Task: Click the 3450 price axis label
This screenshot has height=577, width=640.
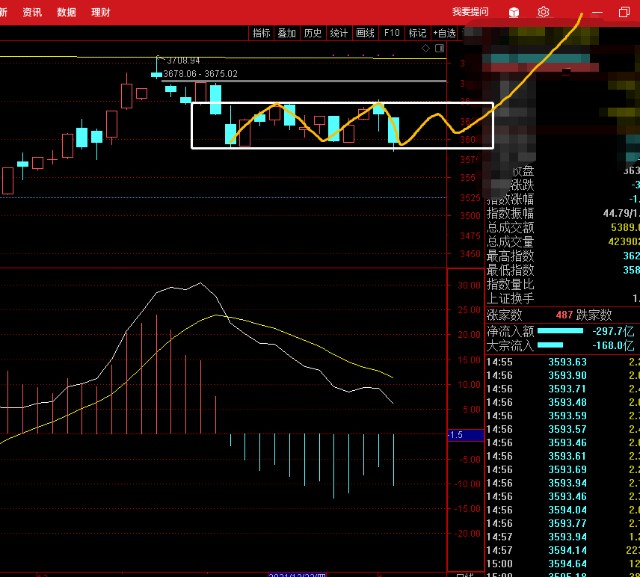Action: click(x=470, y=254)
